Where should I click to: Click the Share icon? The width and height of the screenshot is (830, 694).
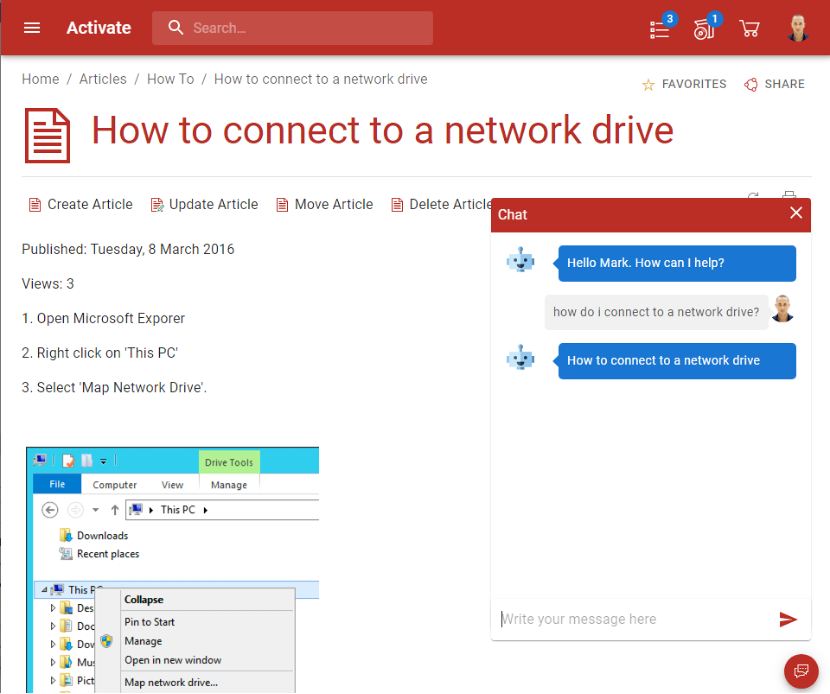[x=751, y=85]
